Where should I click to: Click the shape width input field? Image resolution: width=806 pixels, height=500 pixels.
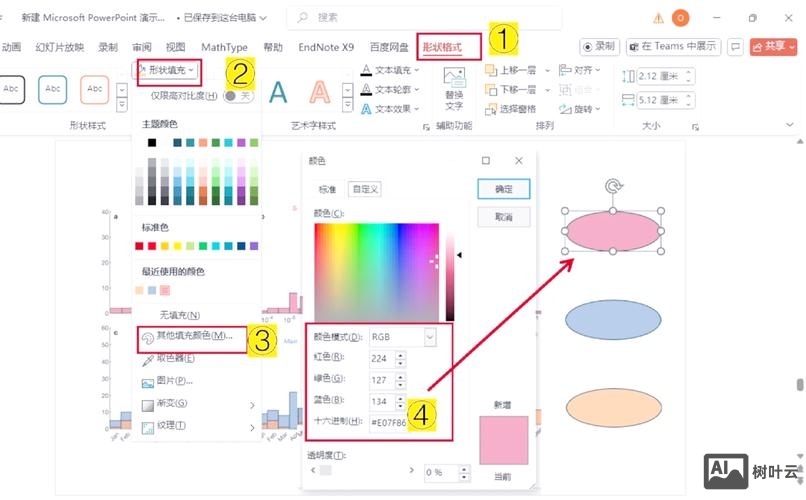(661, 100)
